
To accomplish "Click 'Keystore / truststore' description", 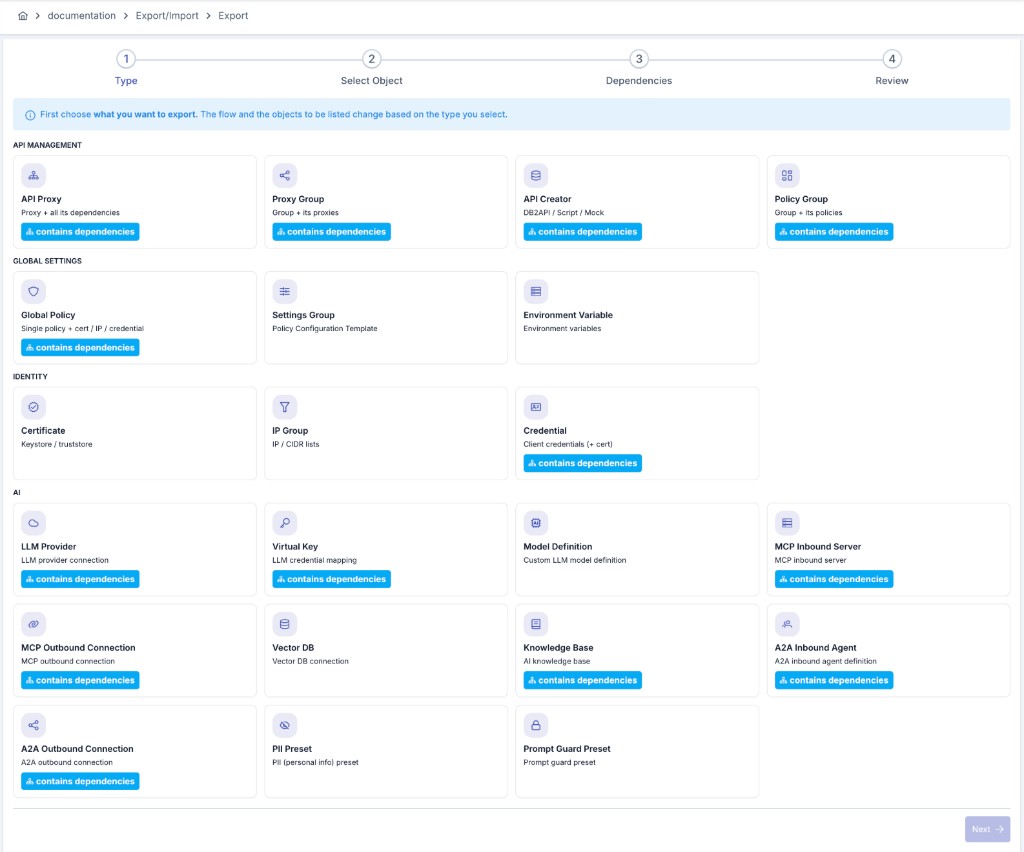I will 57,445.
